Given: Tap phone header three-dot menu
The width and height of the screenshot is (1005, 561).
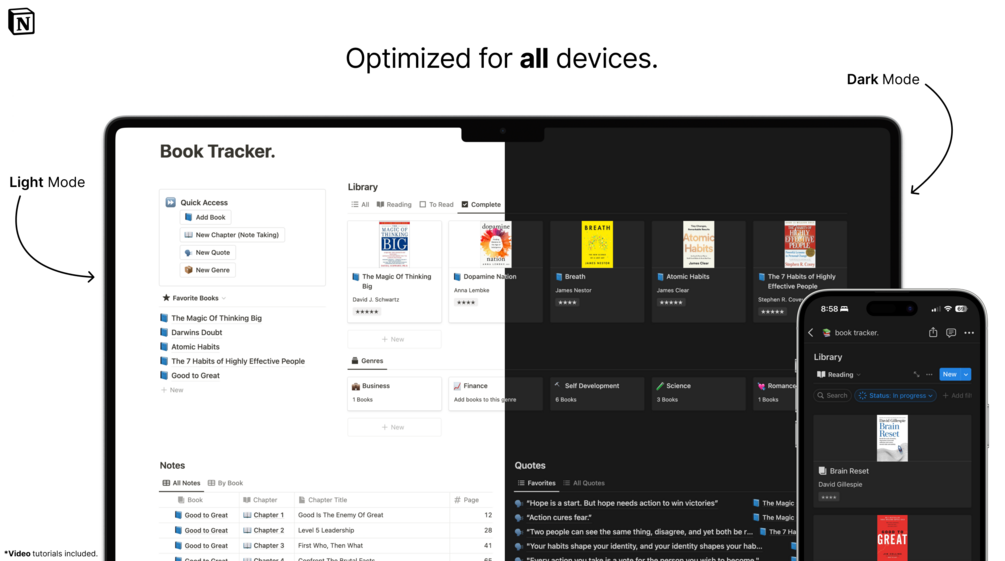Looking at the screenshot, I should click(x=968, y=333).
